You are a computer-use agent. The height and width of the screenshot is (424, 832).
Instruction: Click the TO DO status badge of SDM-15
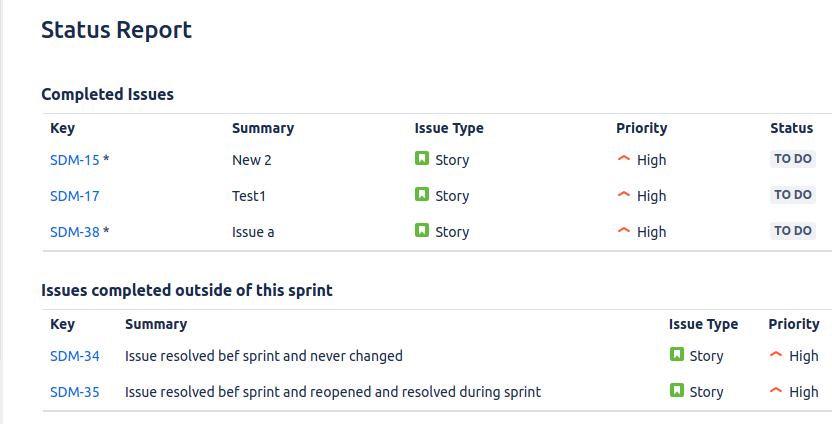pyautogui.click(x=793, y=159)
